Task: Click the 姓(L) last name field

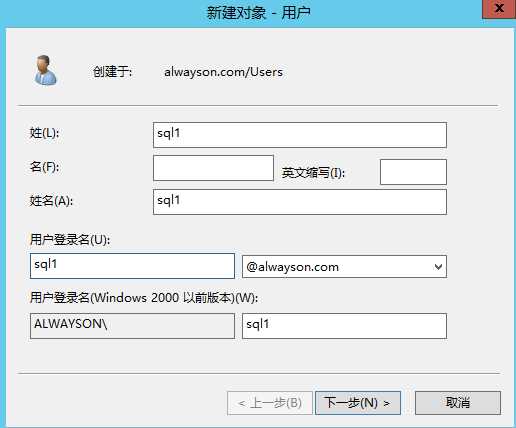Action: [x=300, y=135]
